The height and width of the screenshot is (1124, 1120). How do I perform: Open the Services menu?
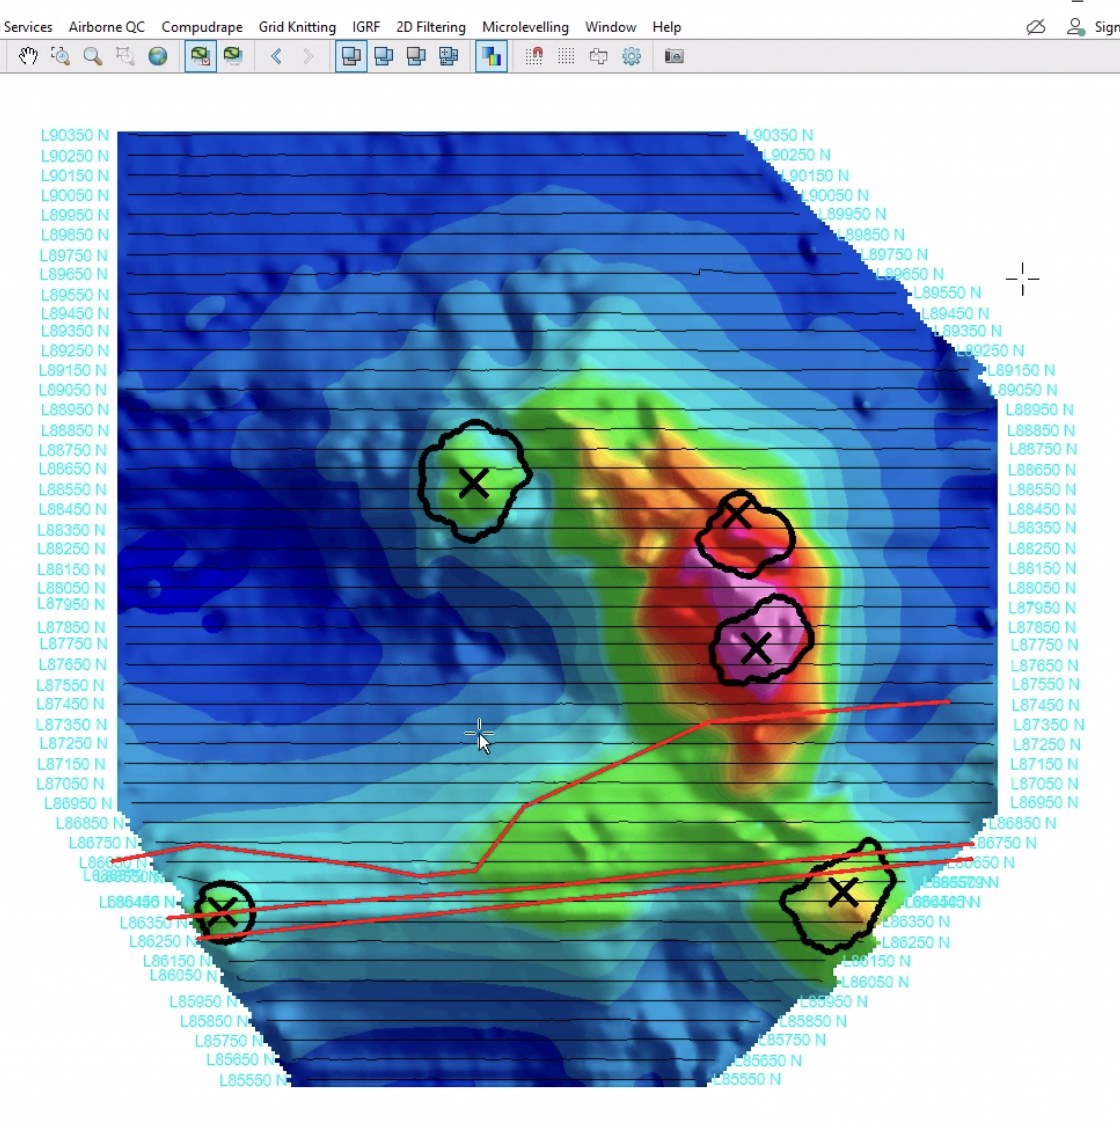point(28,27)
